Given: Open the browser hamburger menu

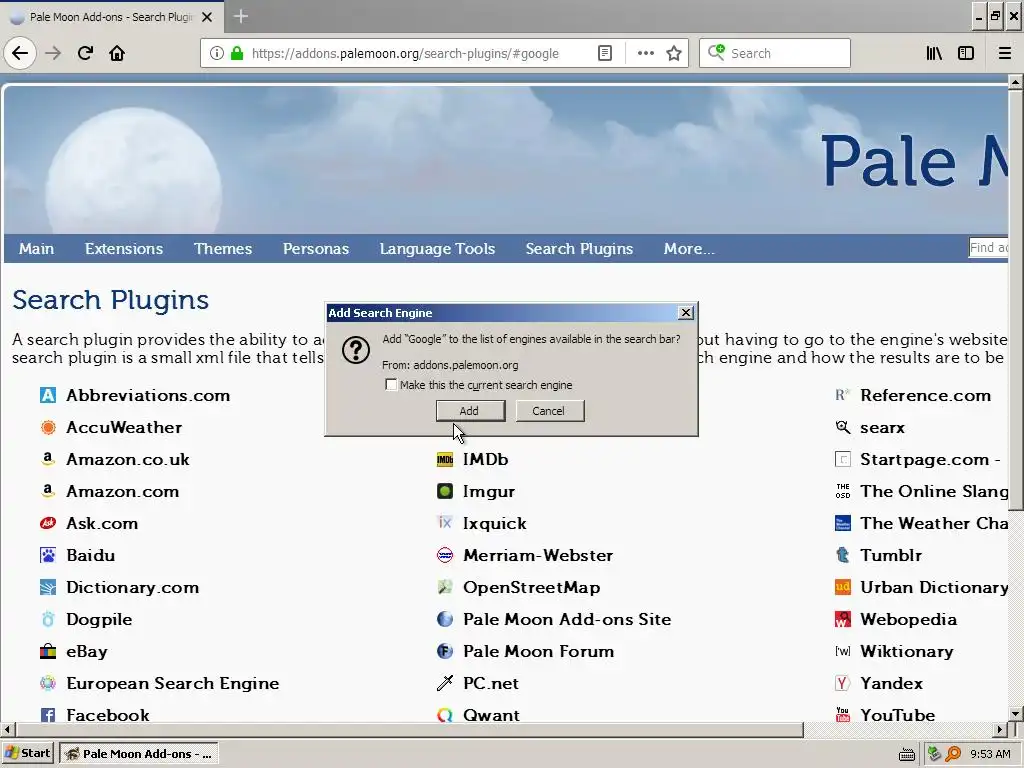Looking at the screenshot, I should (x=1005, y=53).
